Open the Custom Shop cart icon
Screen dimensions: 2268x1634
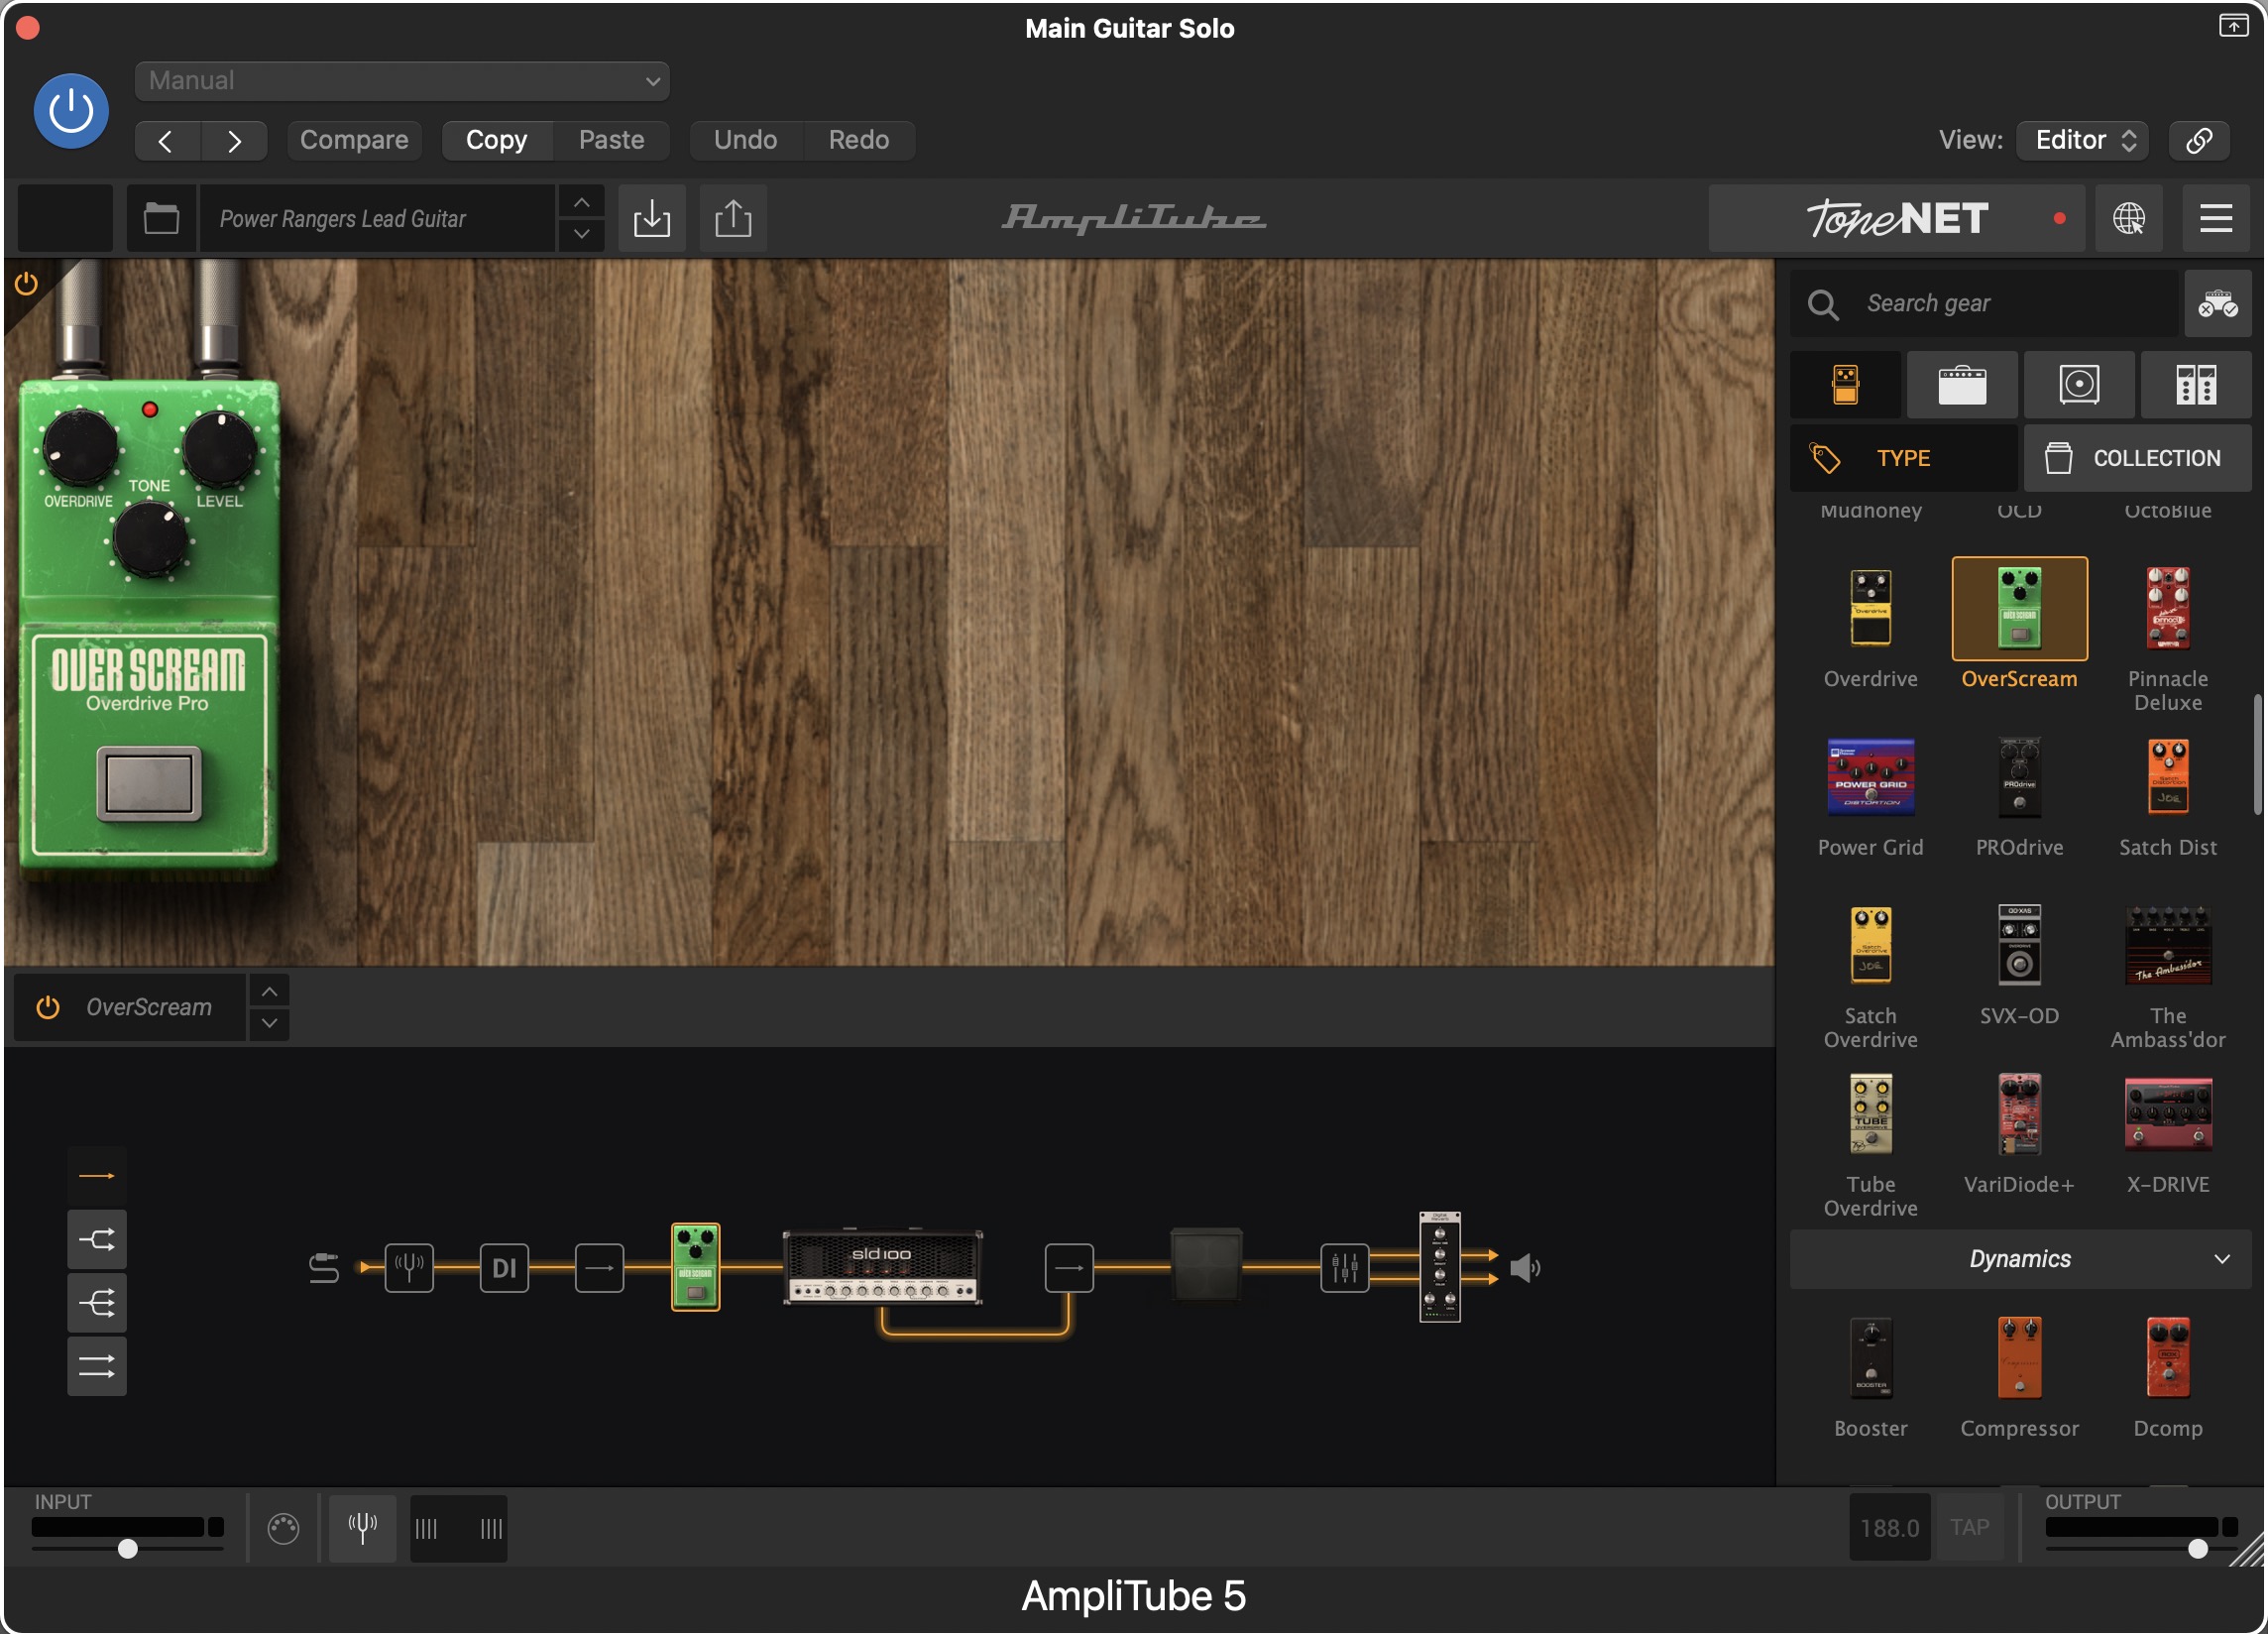[x=2217, y=303]
